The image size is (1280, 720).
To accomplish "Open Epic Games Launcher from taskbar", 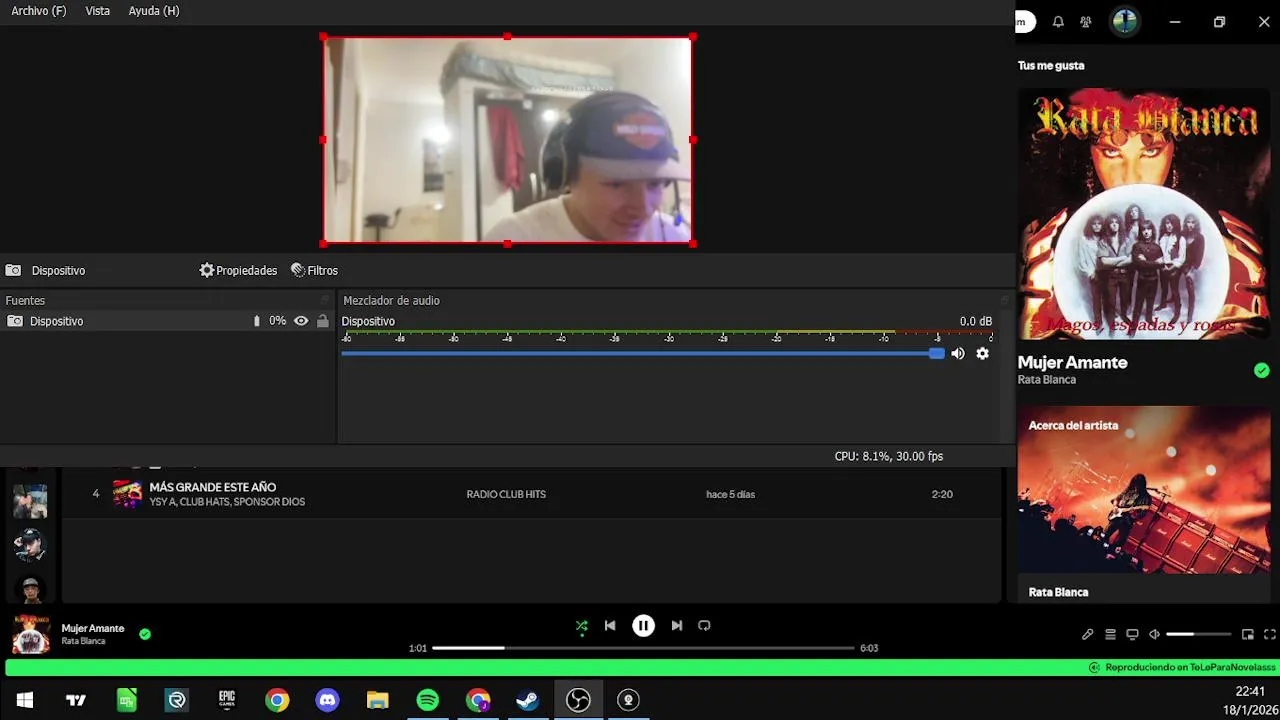I will pyautogui.click(x=227, y=700).
